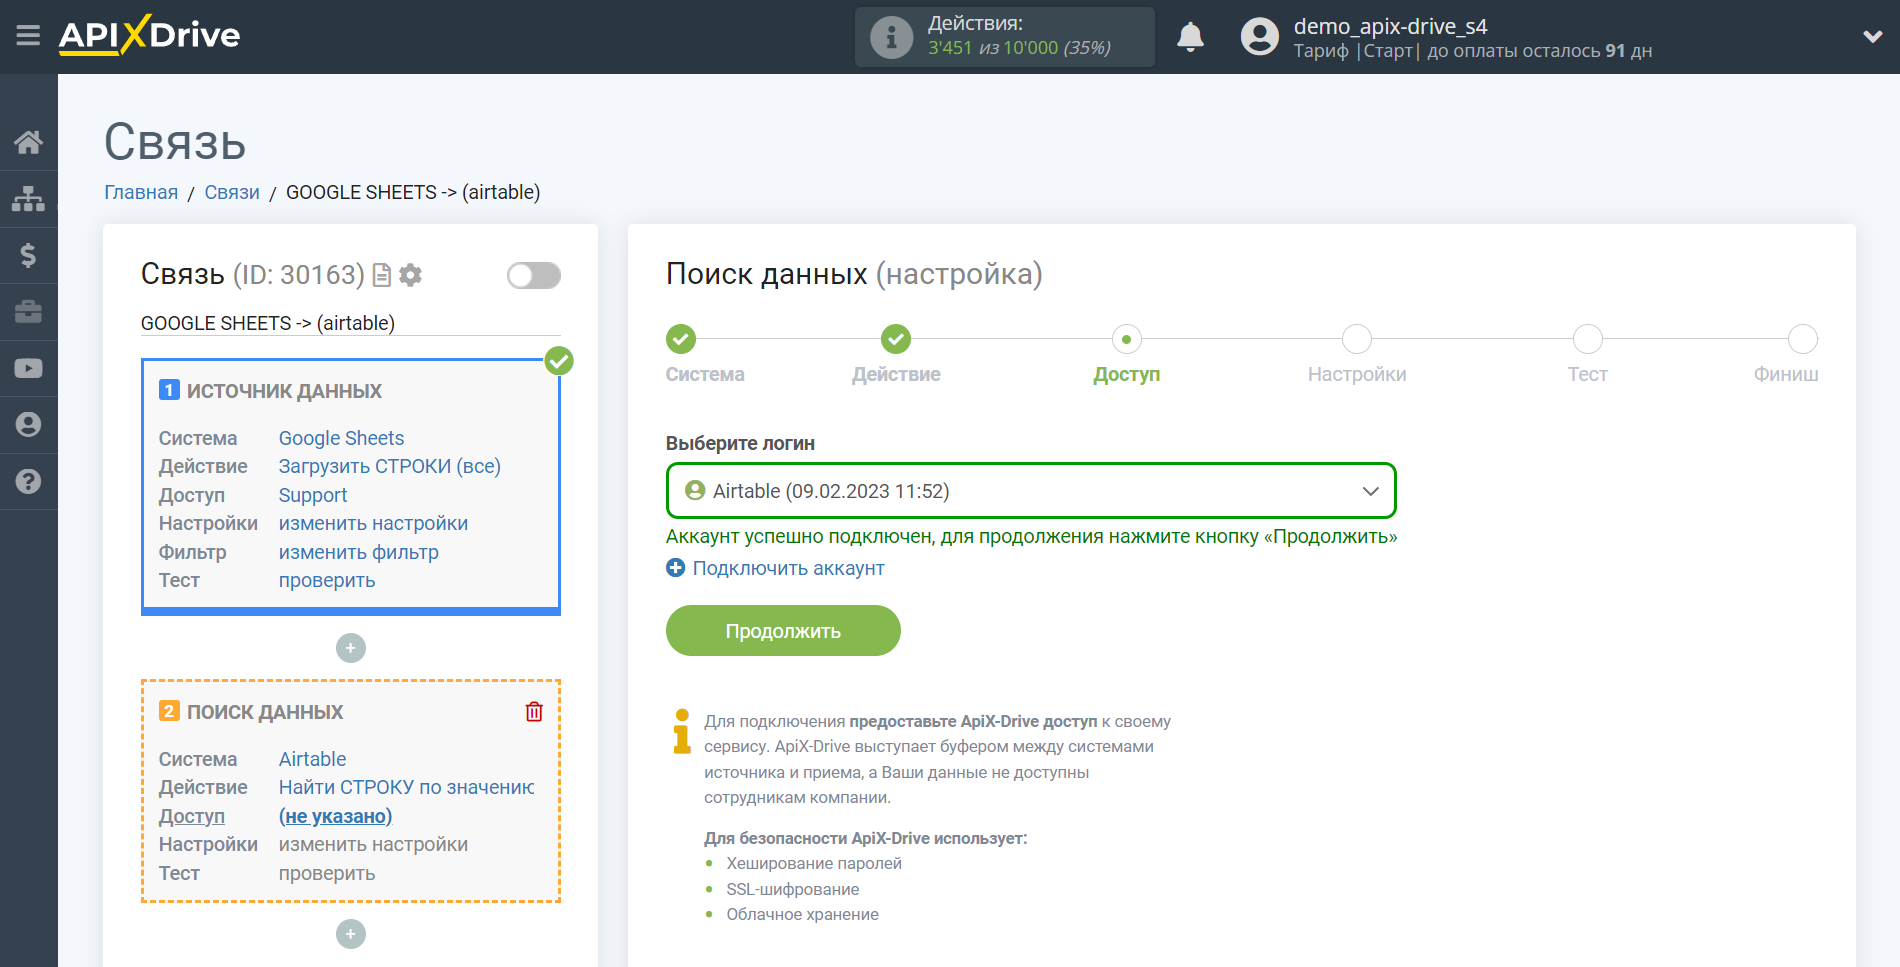
Task: Go to the Настройки step
Action: click(x=1356, y=339)
